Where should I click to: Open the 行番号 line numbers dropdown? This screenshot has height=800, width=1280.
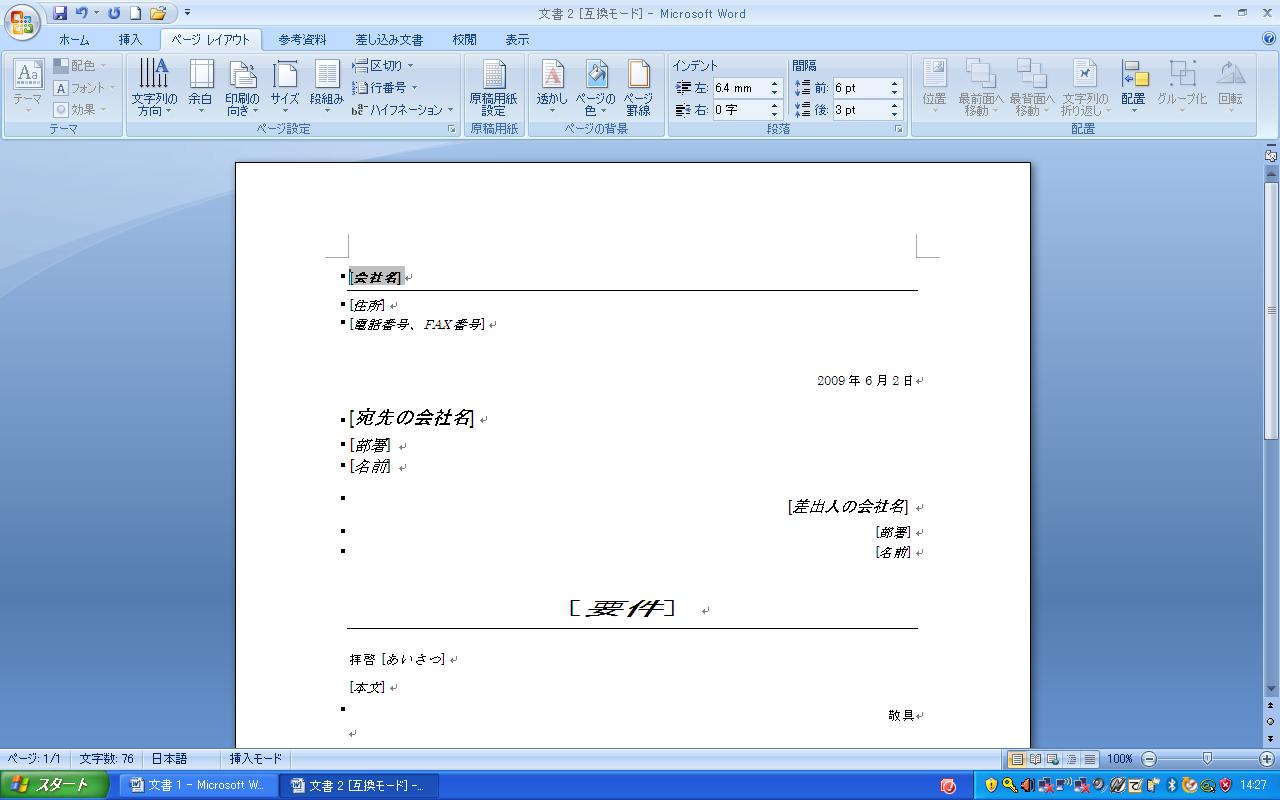(x=385, y=88)
